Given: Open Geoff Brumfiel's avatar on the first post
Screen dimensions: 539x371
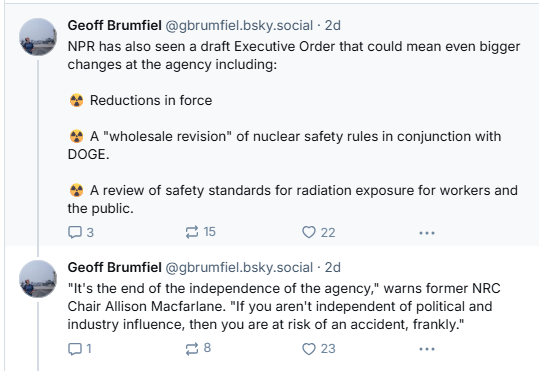Looking at the screenshot, I should (x=38, y=37).
